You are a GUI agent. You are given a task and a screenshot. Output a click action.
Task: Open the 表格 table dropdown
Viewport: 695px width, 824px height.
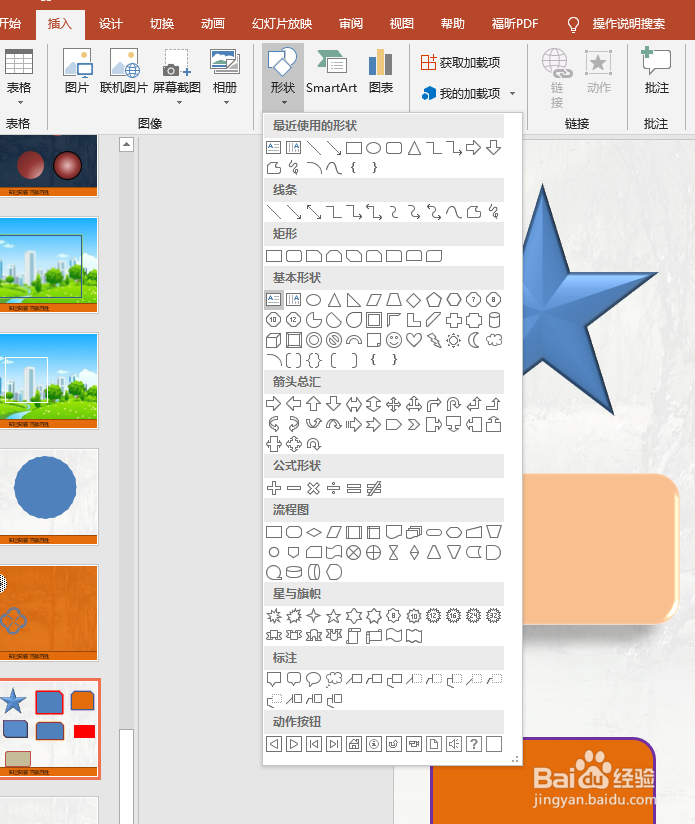(x=19, y=77)
